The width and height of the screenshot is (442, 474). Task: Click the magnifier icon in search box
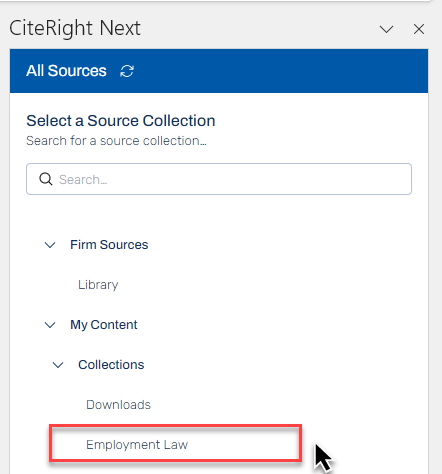point(46,179)
